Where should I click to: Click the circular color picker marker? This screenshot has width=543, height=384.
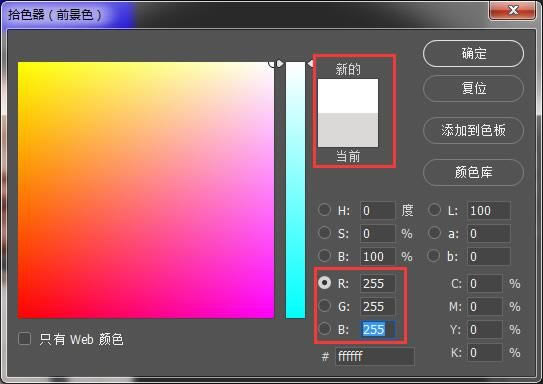point(272,64)
